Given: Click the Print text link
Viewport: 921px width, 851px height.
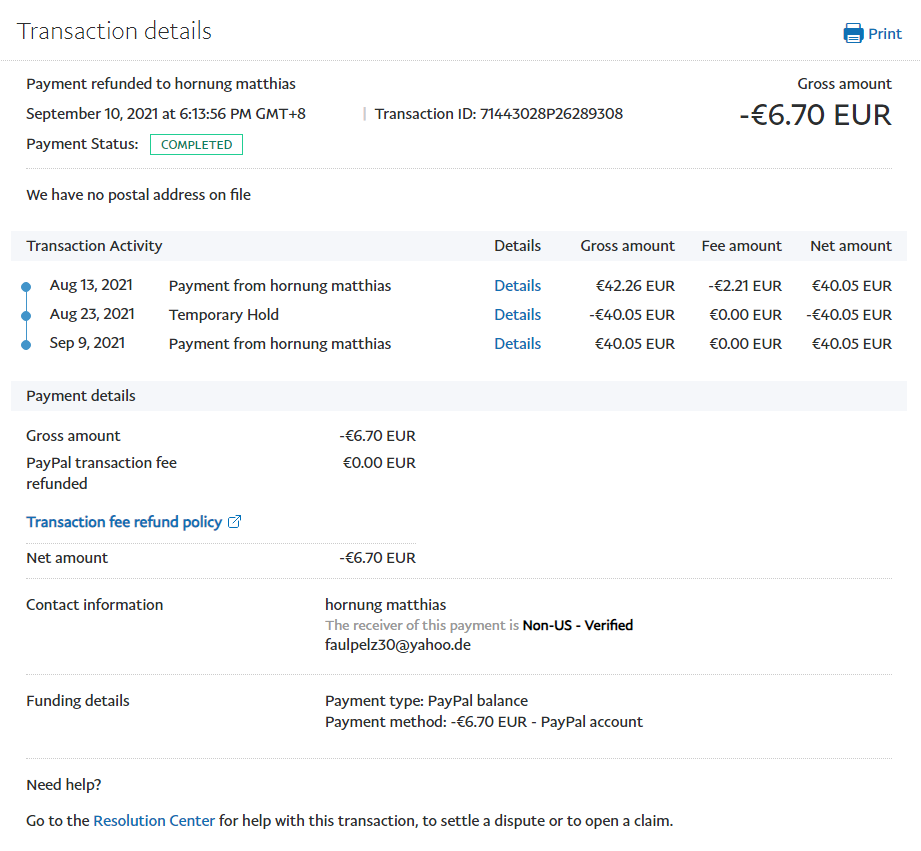Looking at the screenshot, I should 884,34.
